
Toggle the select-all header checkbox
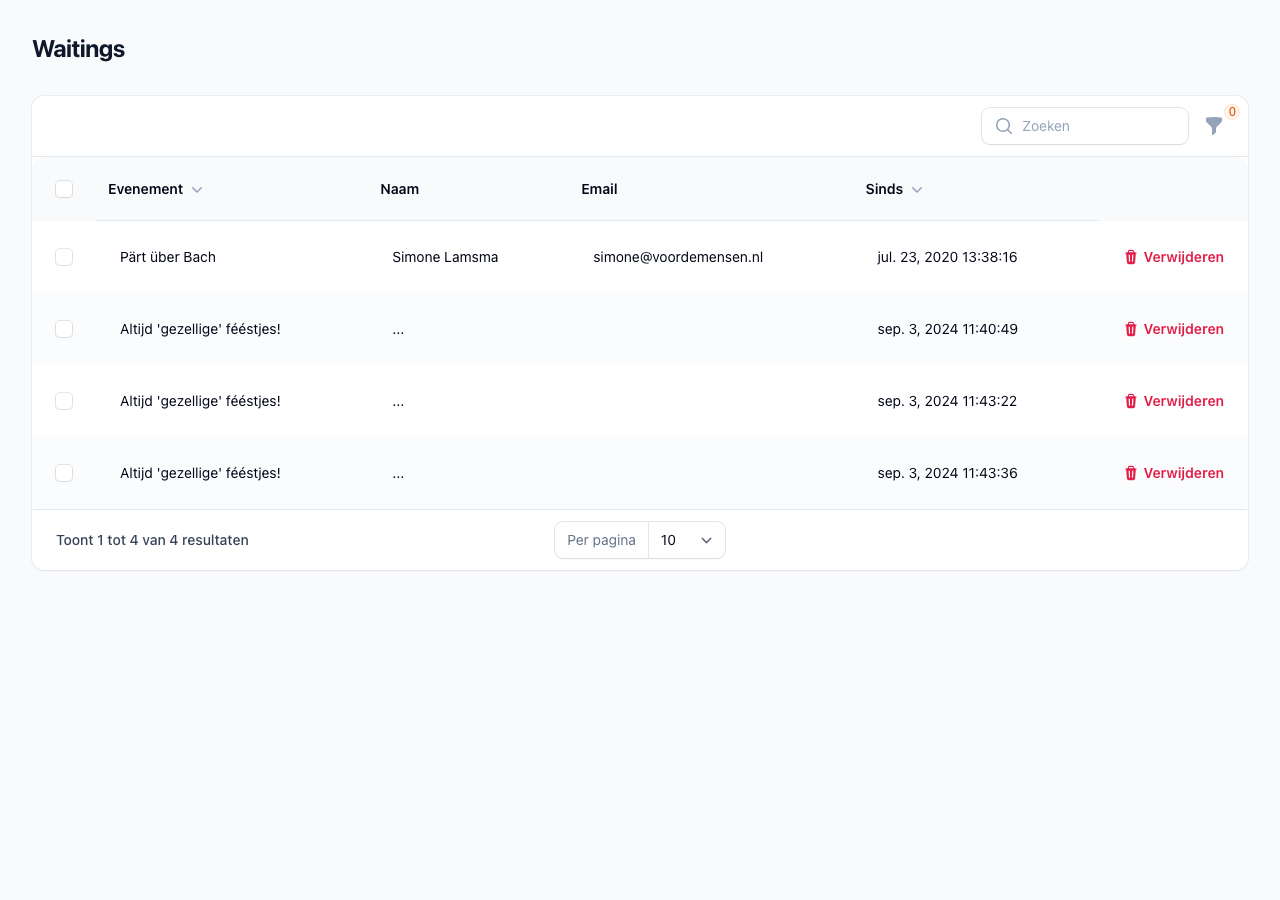pos(64,189)
